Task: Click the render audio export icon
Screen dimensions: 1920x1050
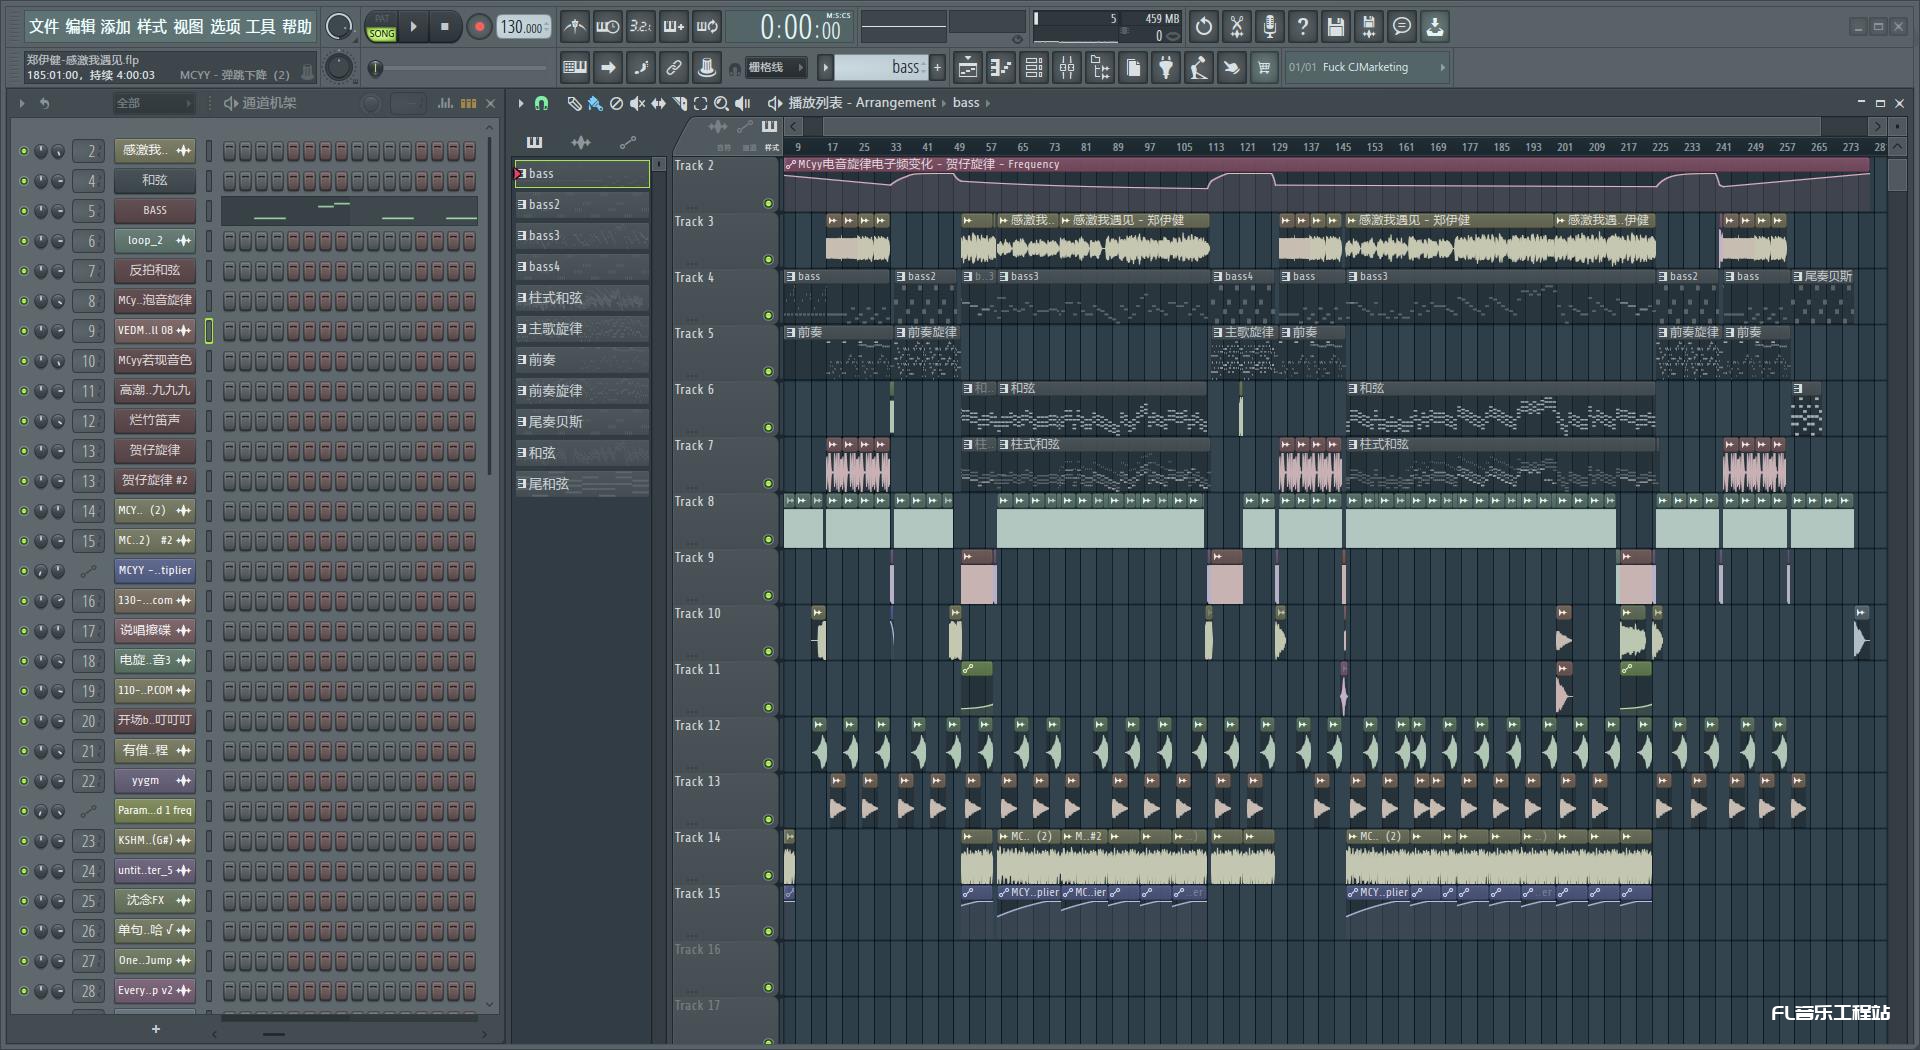Action: pos(1369,27)
